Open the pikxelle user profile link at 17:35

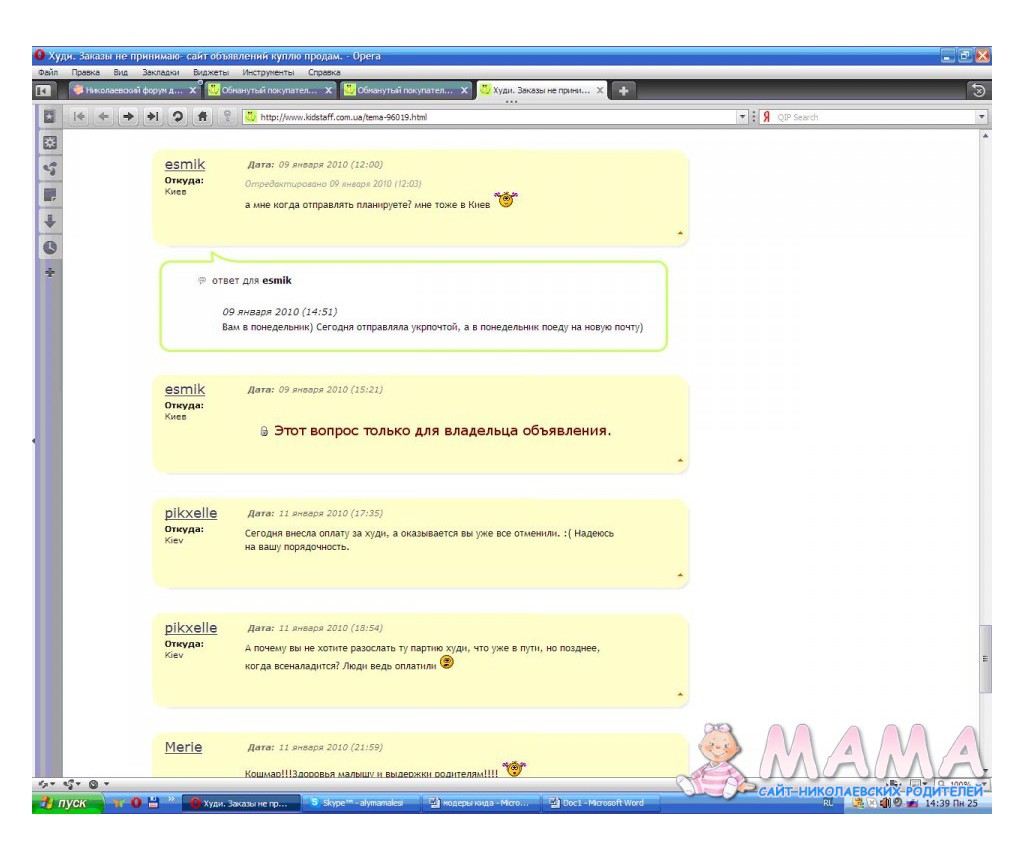(190, 513)
